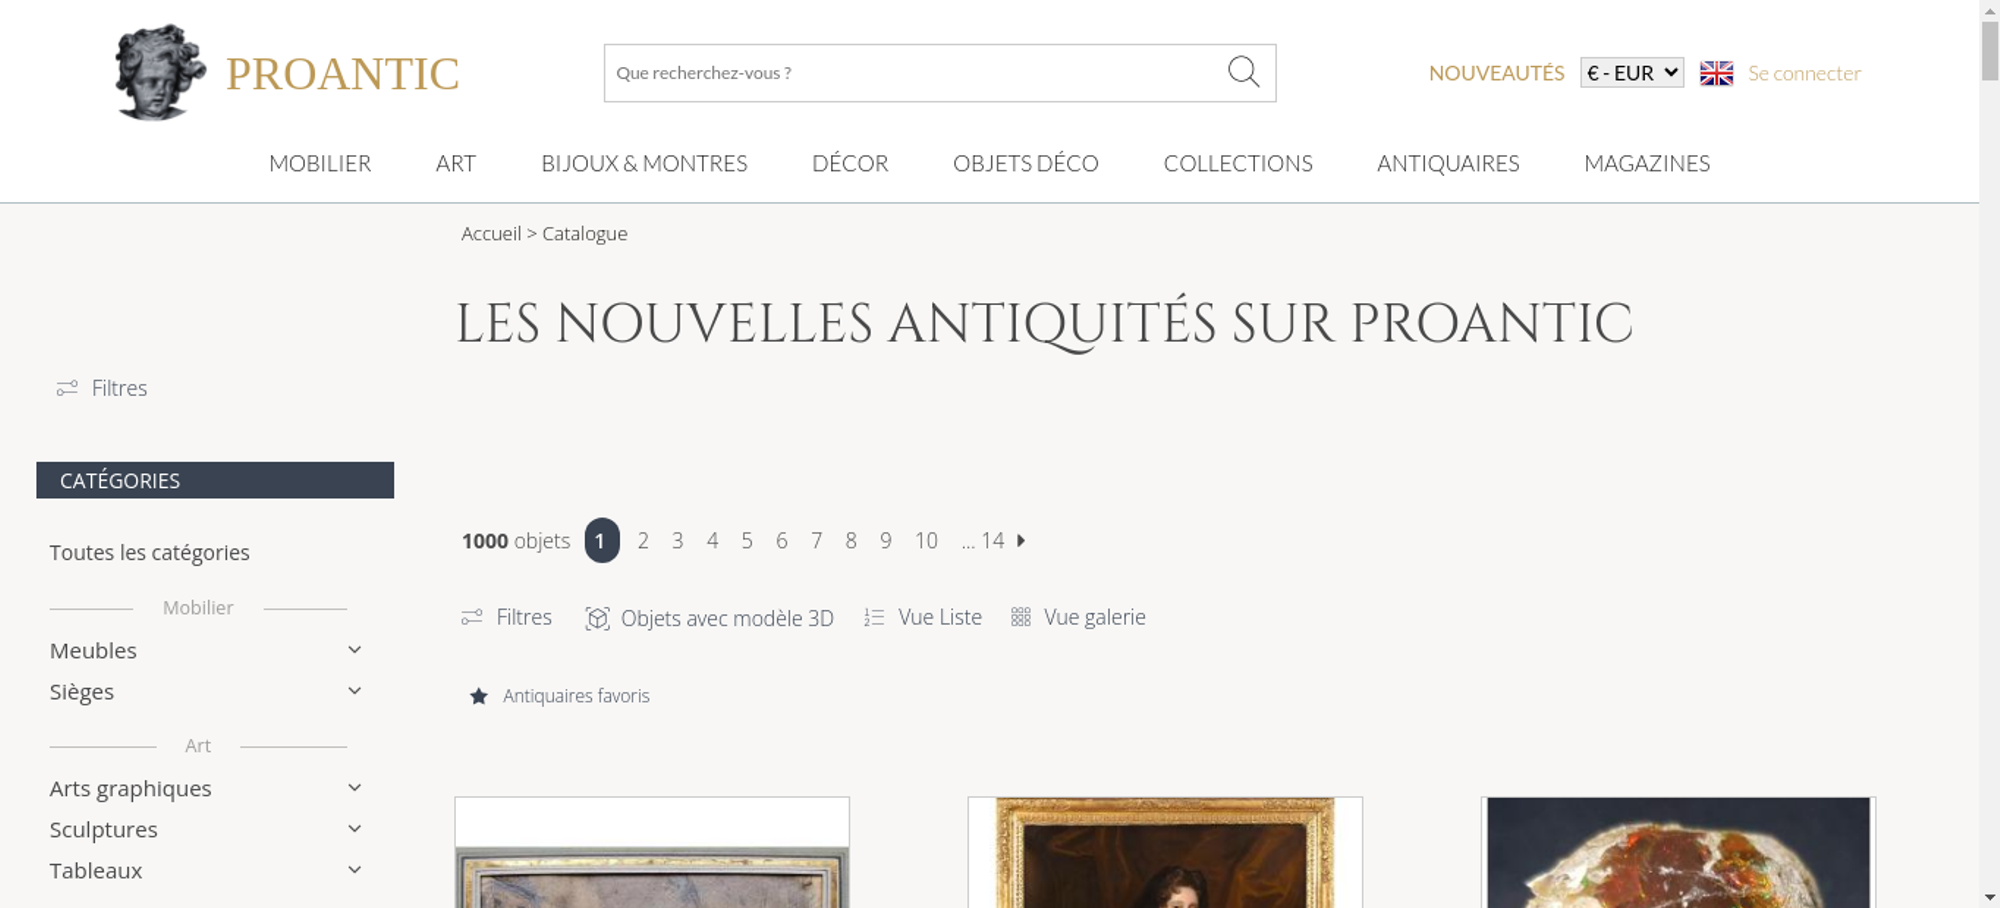Toggle the Antiquaires favoris star

[x=479, y=696]
